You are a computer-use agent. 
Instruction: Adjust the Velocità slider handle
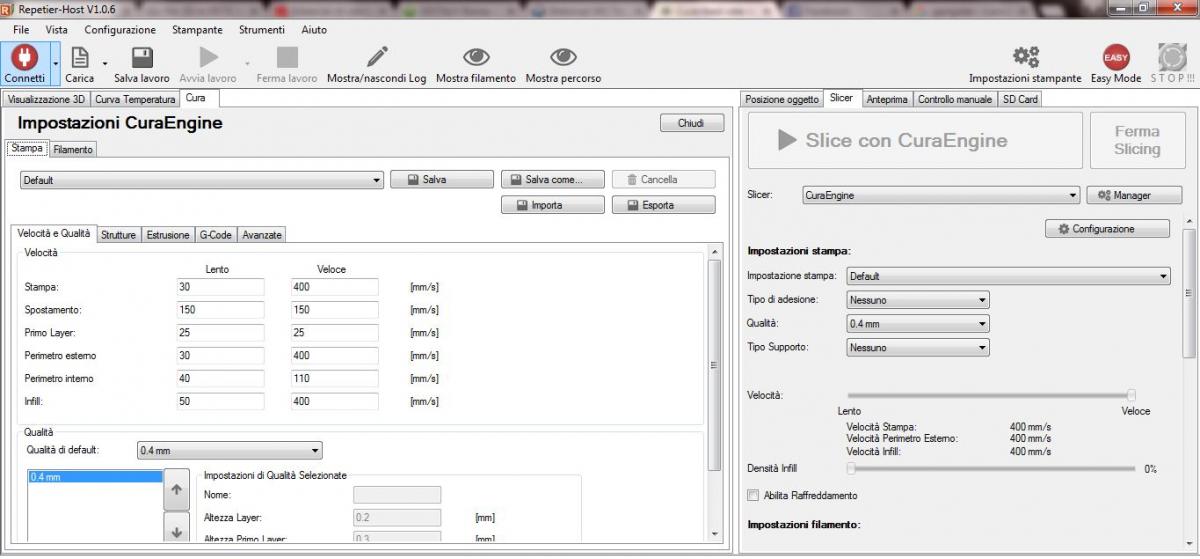tap(1131, 395)
